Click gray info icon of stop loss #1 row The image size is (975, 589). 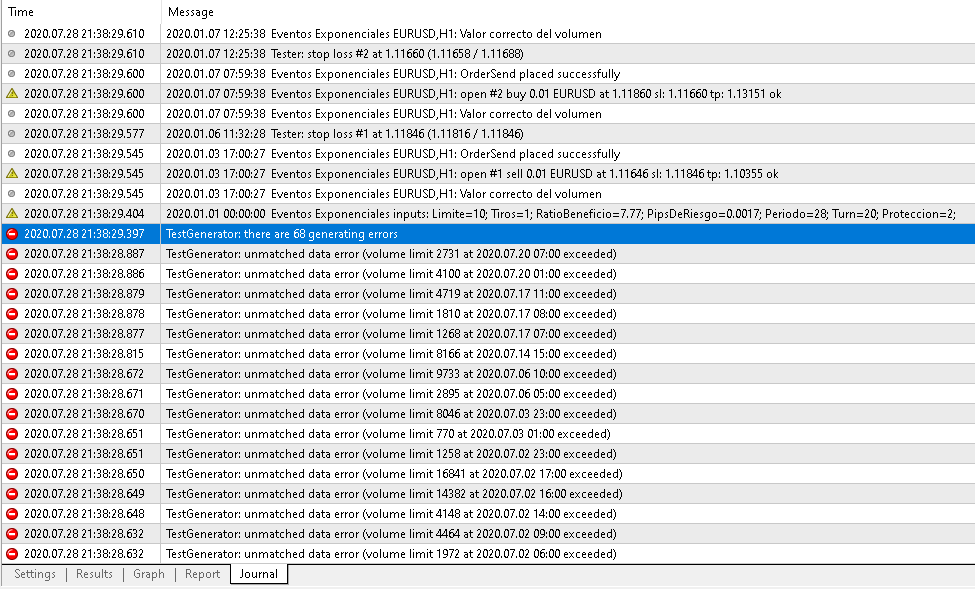(12, 134)
